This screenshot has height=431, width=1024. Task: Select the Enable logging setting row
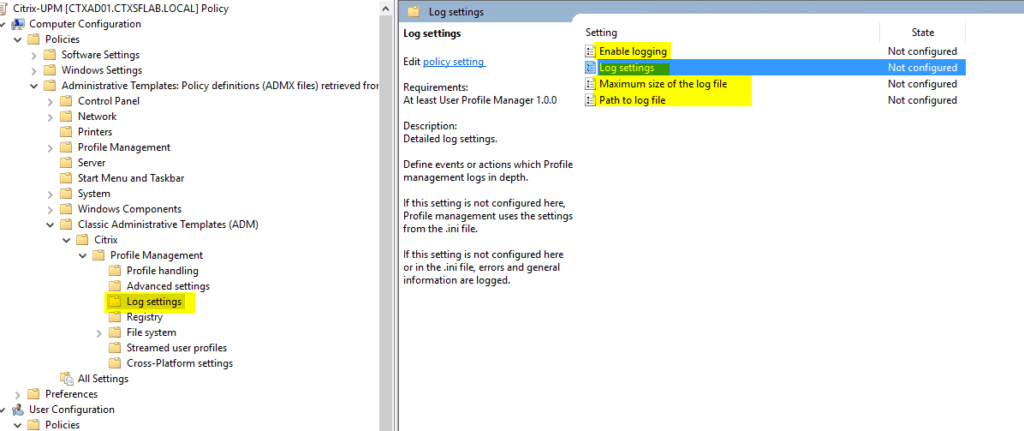[x=774, y=51]
